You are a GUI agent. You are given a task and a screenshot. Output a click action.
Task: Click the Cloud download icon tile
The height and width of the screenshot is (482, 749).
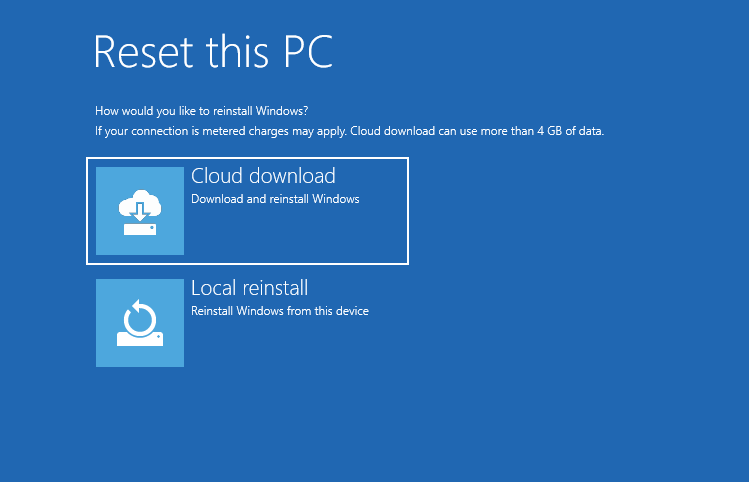point(139,211)
